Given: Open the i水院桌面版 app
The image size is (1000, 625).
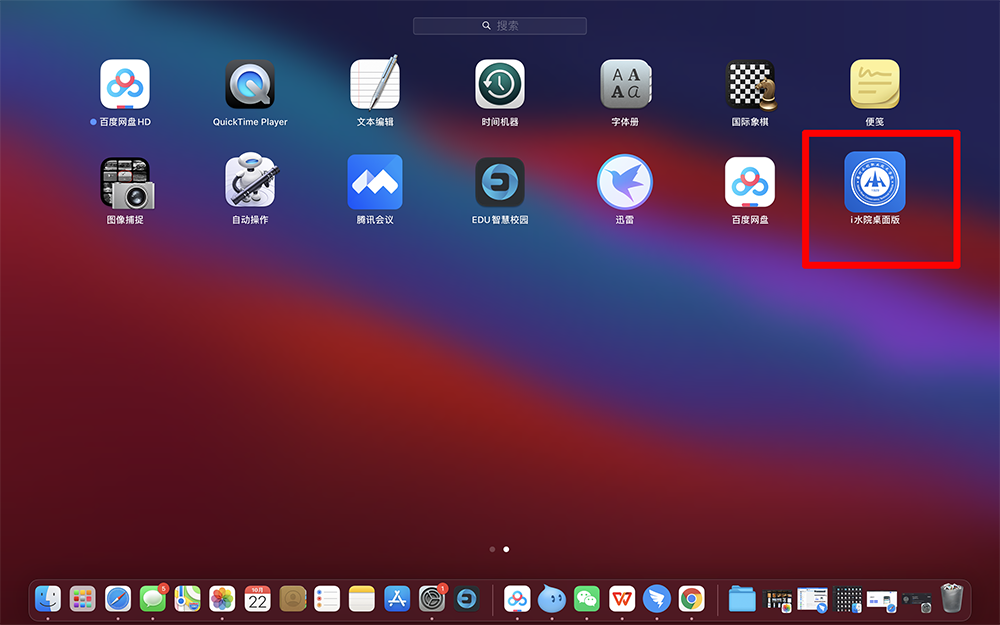Looking at the screenshot, I should point(875,183).
